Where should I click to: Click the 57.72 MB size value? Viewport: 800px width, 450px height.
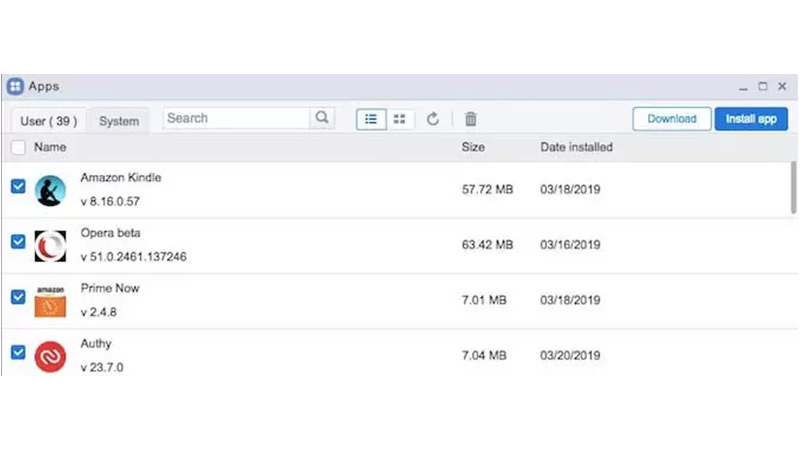(487, 189)
